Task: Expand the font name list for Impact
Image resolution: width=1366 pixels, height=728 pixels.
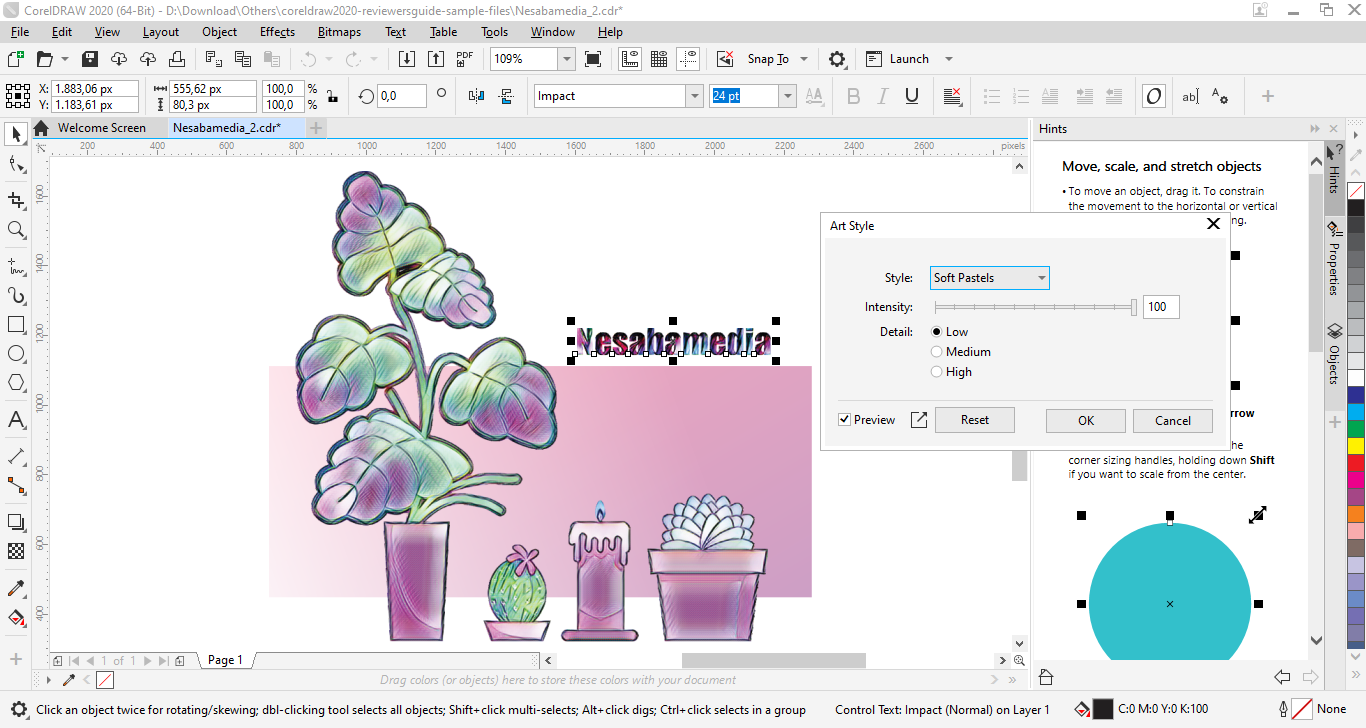Action: click(694, 96)
